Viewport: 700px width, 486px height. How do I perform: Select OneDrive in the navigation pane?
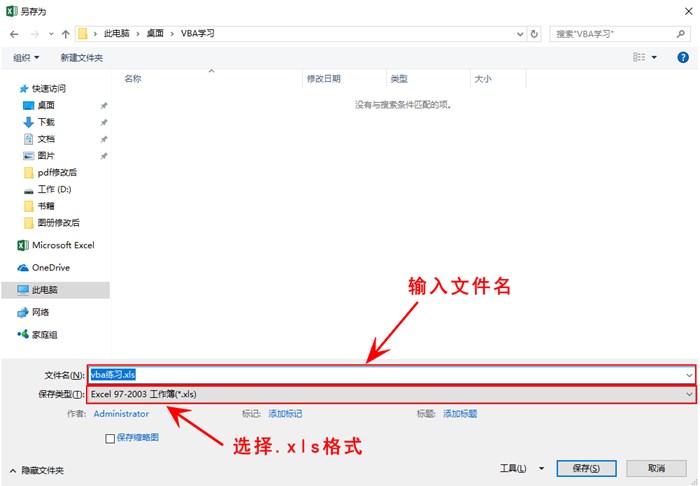tap(50, 267)
